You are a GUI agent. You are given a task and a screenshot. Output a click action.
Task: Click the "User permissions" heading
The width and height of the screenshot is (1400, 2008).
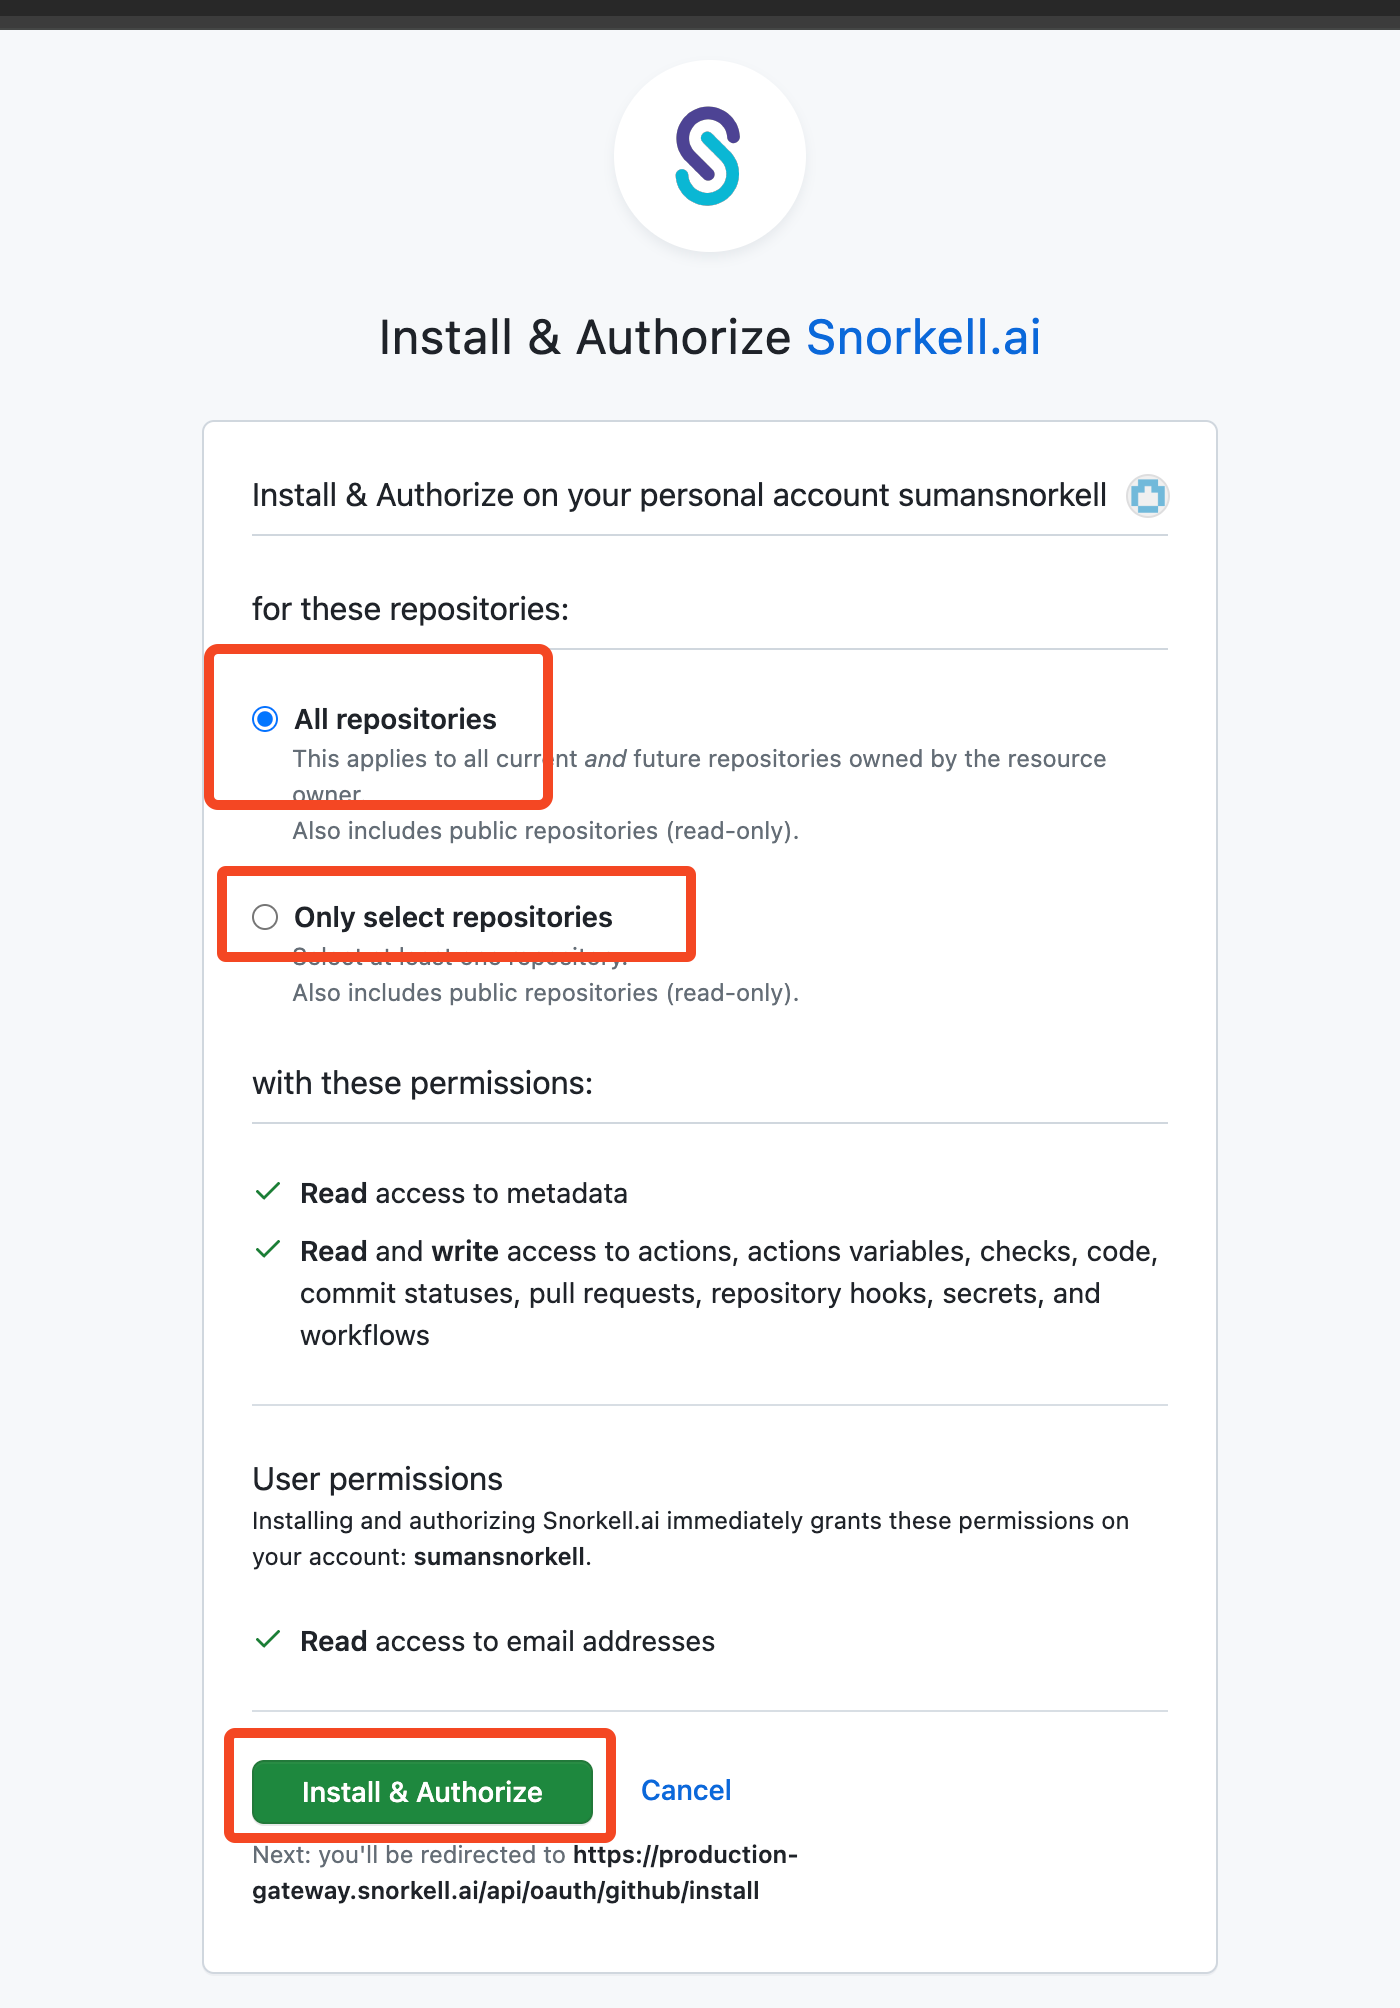(377, 1479)
